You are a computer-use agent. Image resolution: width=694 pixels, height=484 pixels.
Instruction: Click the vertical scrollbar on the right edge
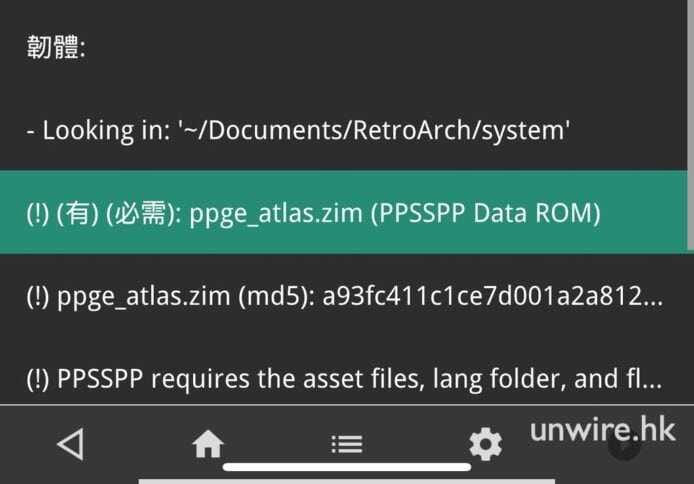[x=688, y=120]
